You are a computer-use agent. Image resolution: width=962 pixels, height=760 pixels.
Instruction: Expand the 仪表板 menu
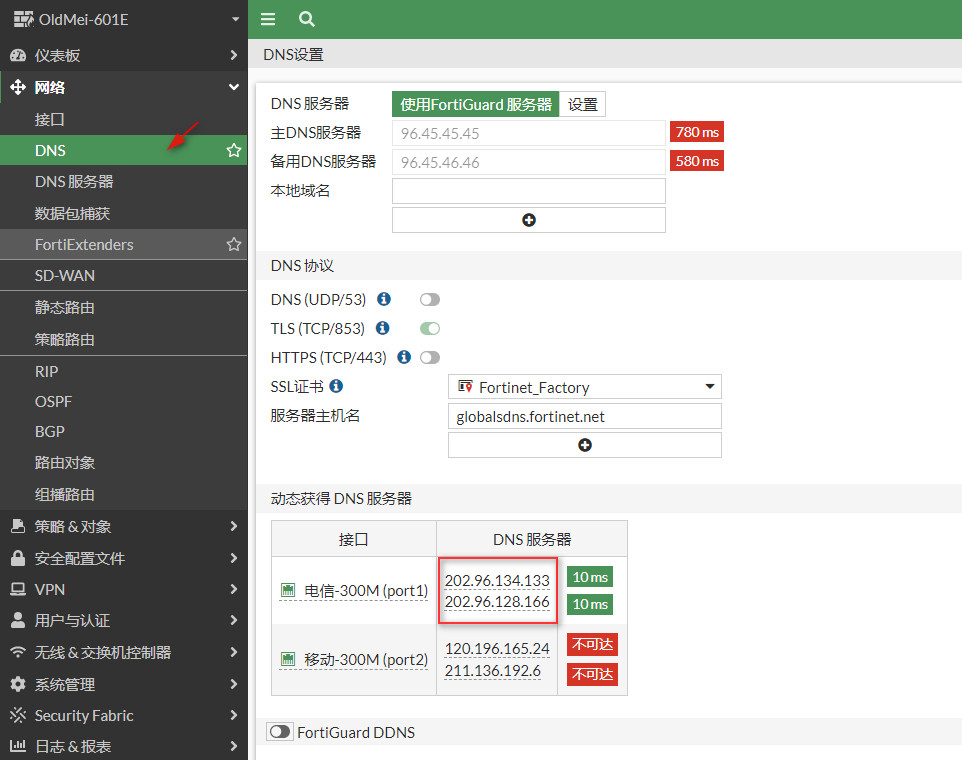123,55
